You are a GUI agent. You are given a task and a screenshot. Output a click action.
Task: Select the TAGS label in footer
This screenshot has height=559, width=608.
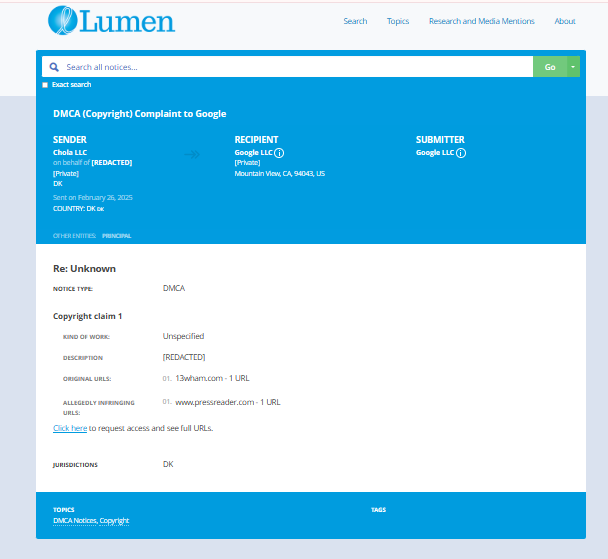tap(378, 510)
